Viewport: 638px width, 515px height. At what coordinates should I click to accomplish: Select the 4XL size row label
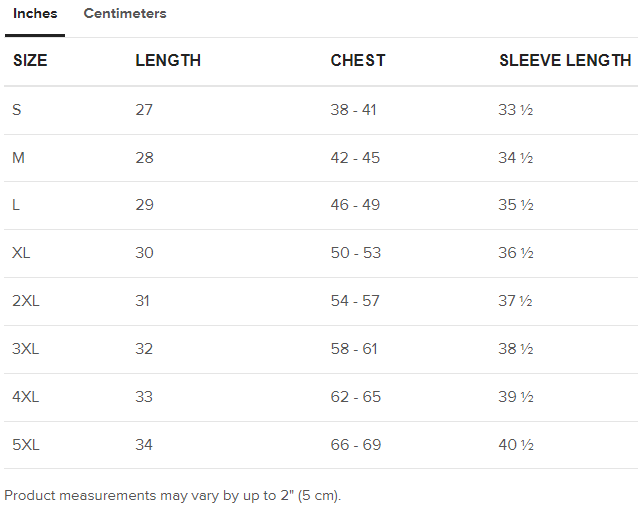(25, 397)
